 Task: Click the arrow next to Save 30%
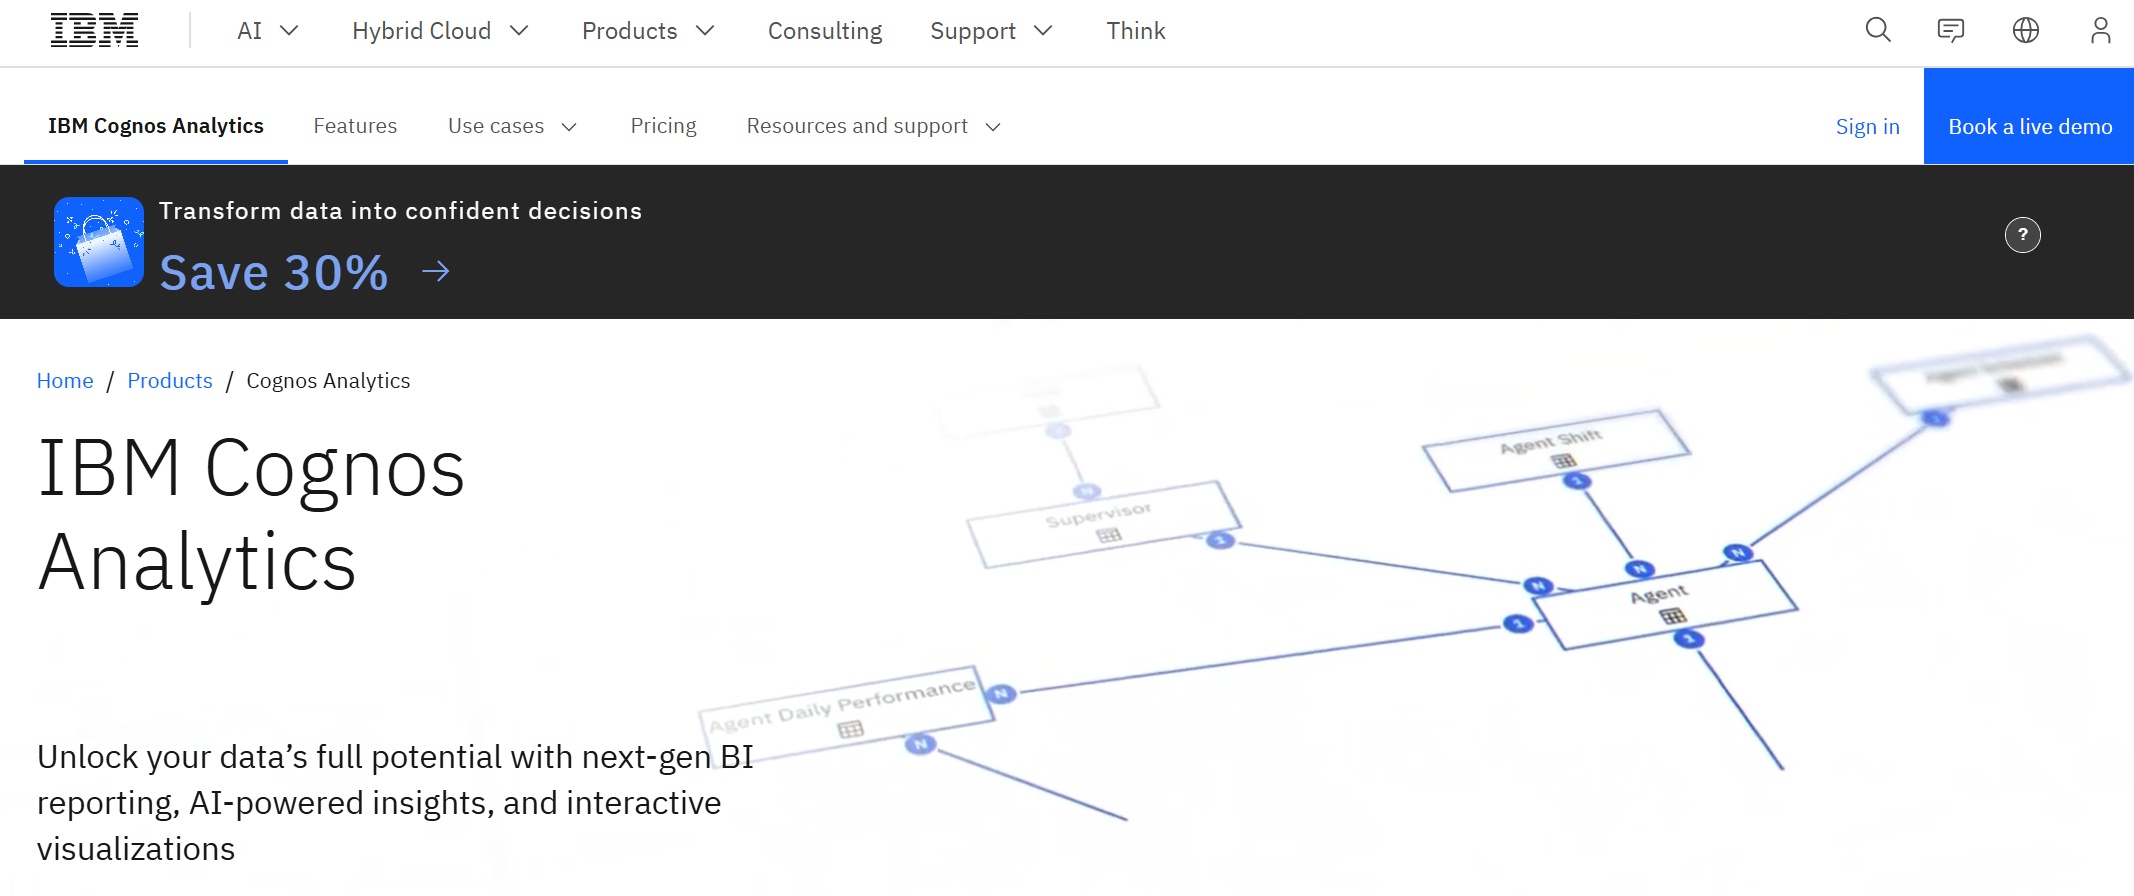point(436,271)
